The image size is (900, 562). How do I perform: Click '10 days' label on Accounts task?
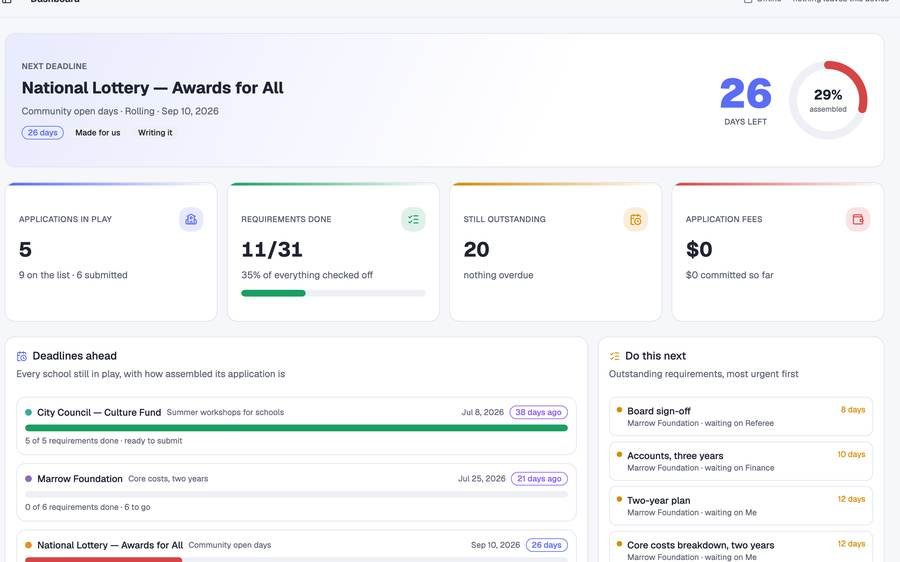(851, 455)
